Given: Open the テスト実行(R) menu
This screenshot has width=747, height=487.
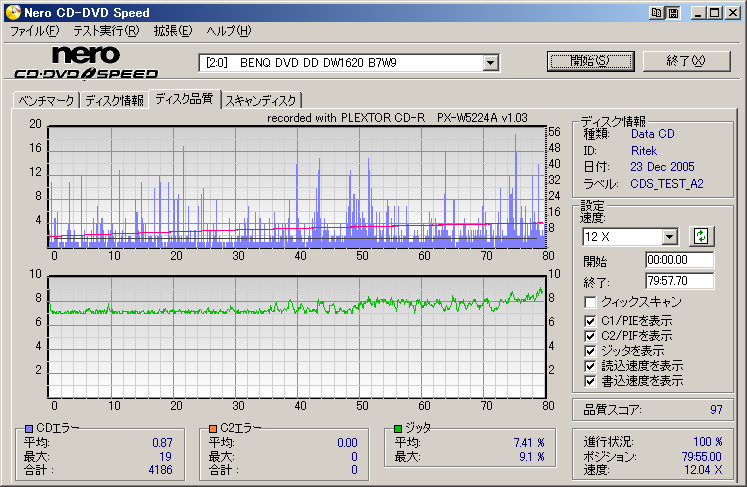Looking at the screenshot, I should click(x=106, y=31).
